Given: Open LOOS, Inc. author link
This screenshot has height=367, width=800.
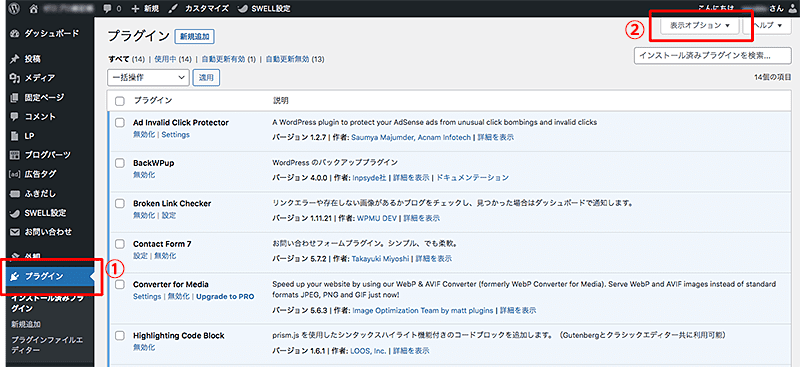Looking at the screenshot, I should click(x=368, y=351).
